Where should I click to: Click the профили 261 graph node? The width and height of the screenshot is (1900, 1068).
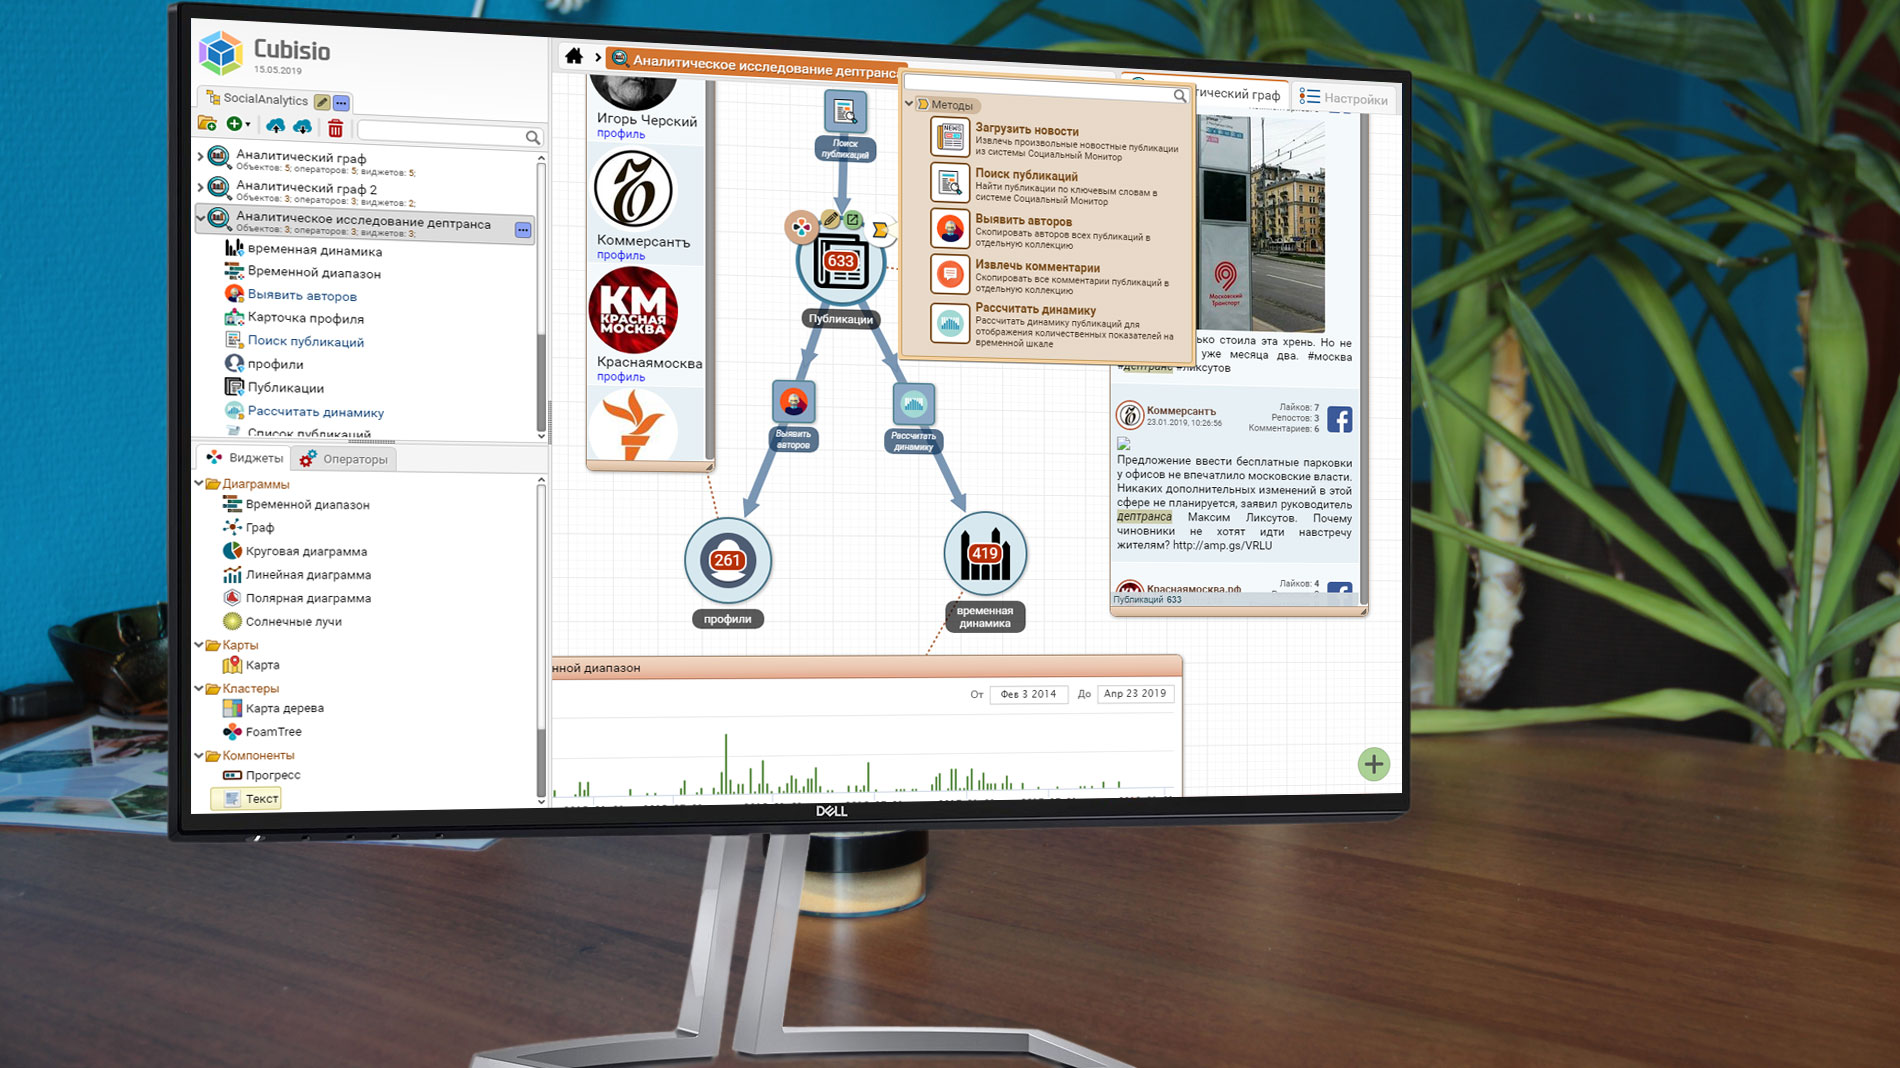click(728, 561)
